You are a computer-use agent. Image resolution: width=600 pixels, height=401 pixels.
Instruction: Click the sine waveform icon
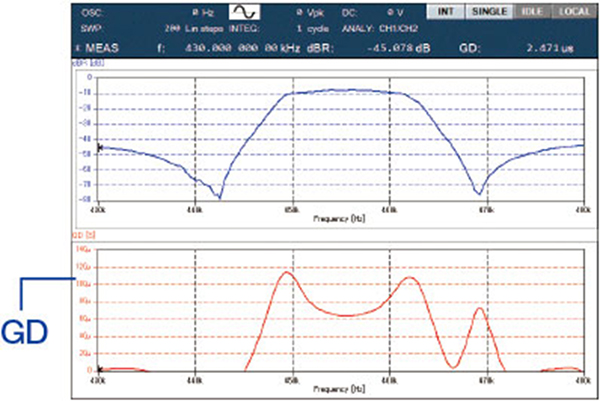[x=245, y=12]
